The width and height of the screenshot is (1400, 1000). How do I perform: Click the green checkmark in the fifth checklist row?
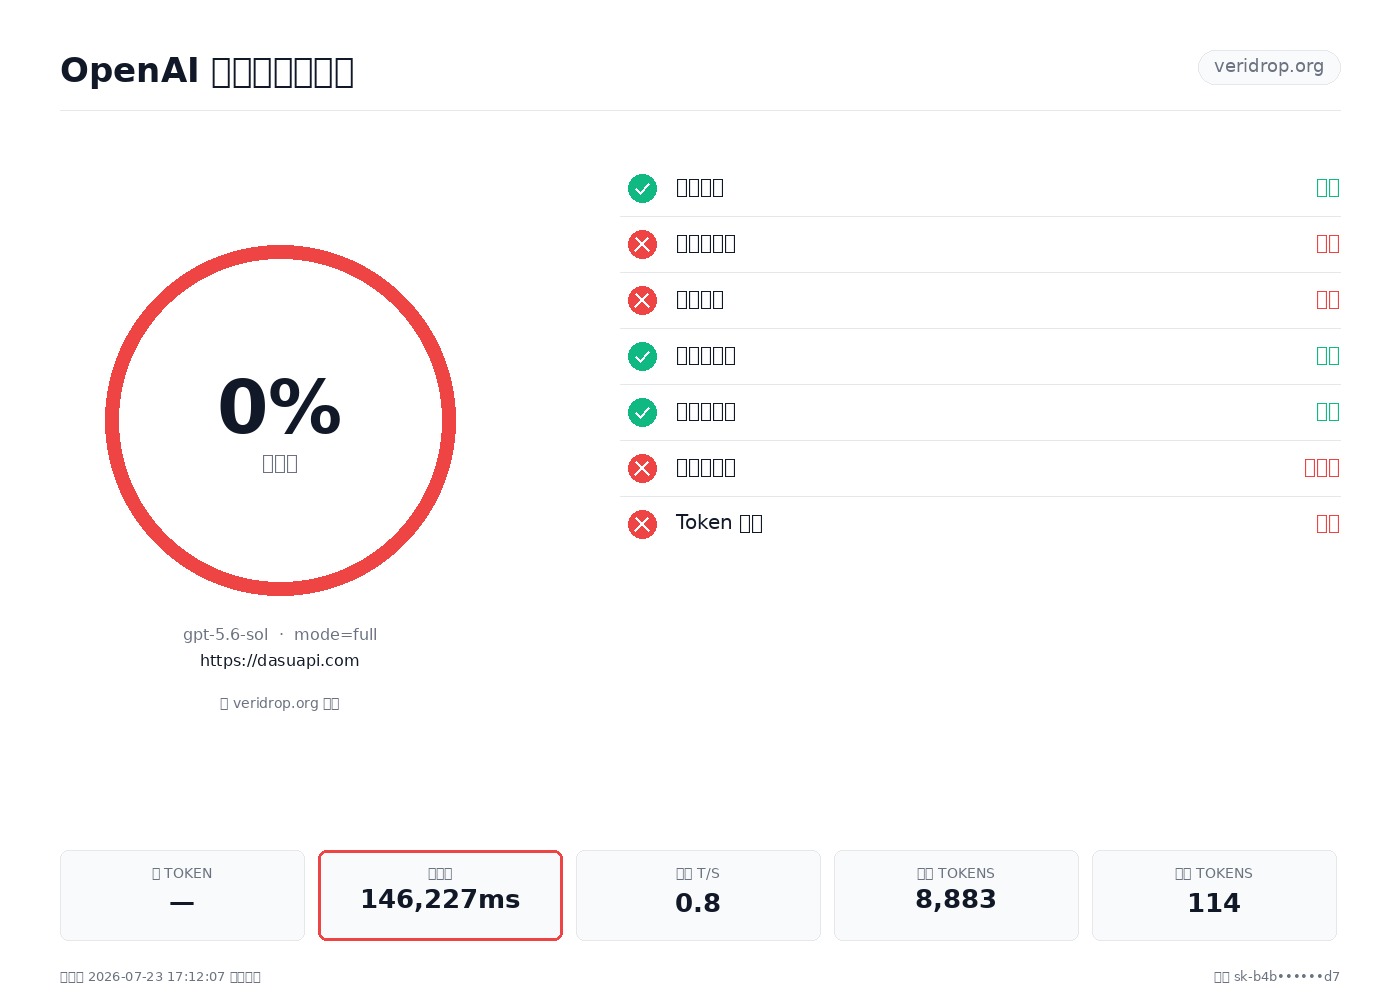[x=642, y=412]
